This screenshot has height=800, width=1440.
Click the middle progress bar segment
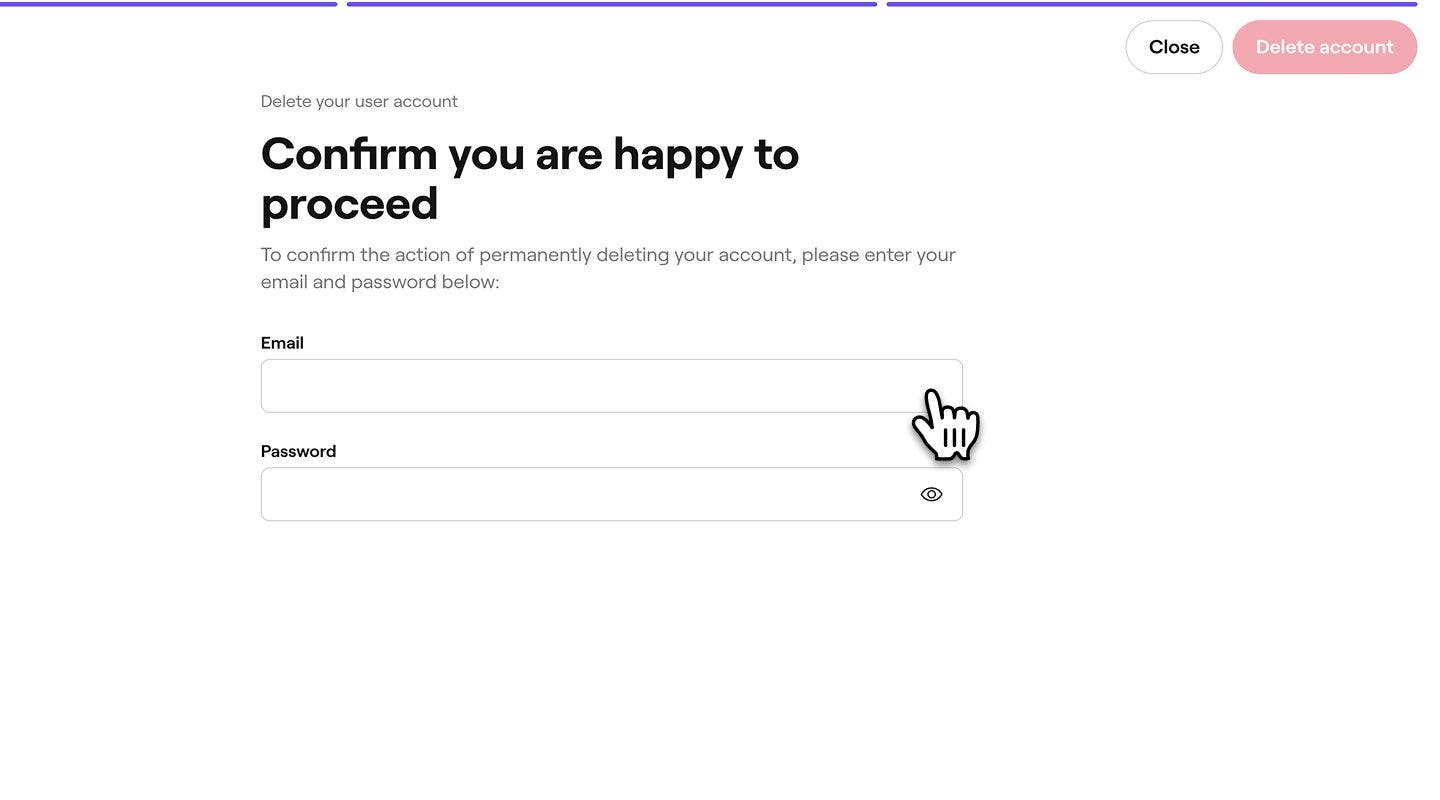click(611, 4)
